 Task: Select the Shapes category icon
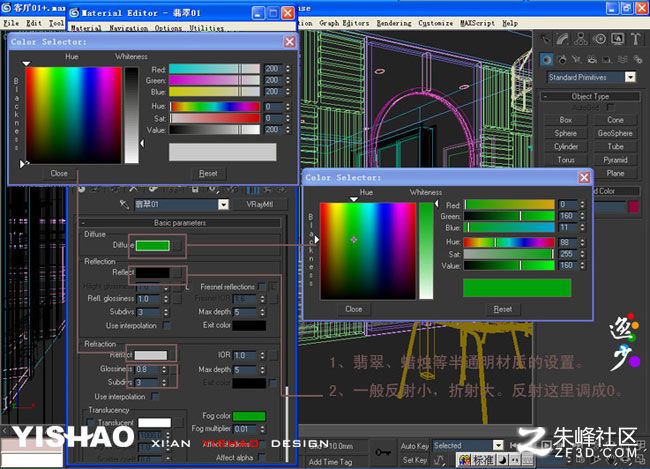coord(562,60)
